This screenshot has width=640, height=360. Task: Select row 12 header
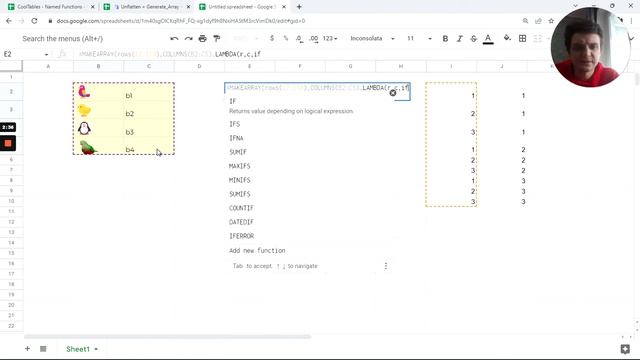[x=11, y=222]
